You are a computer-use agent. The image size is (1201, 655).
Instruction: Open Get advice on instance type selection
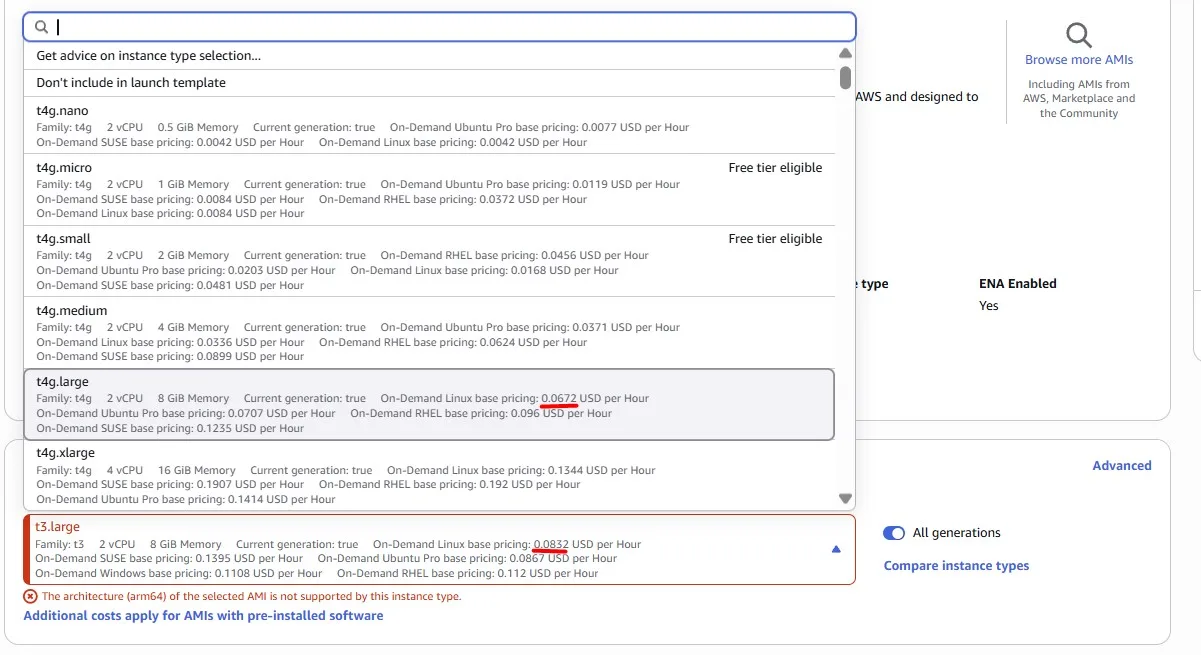click(x=149, y=56)
